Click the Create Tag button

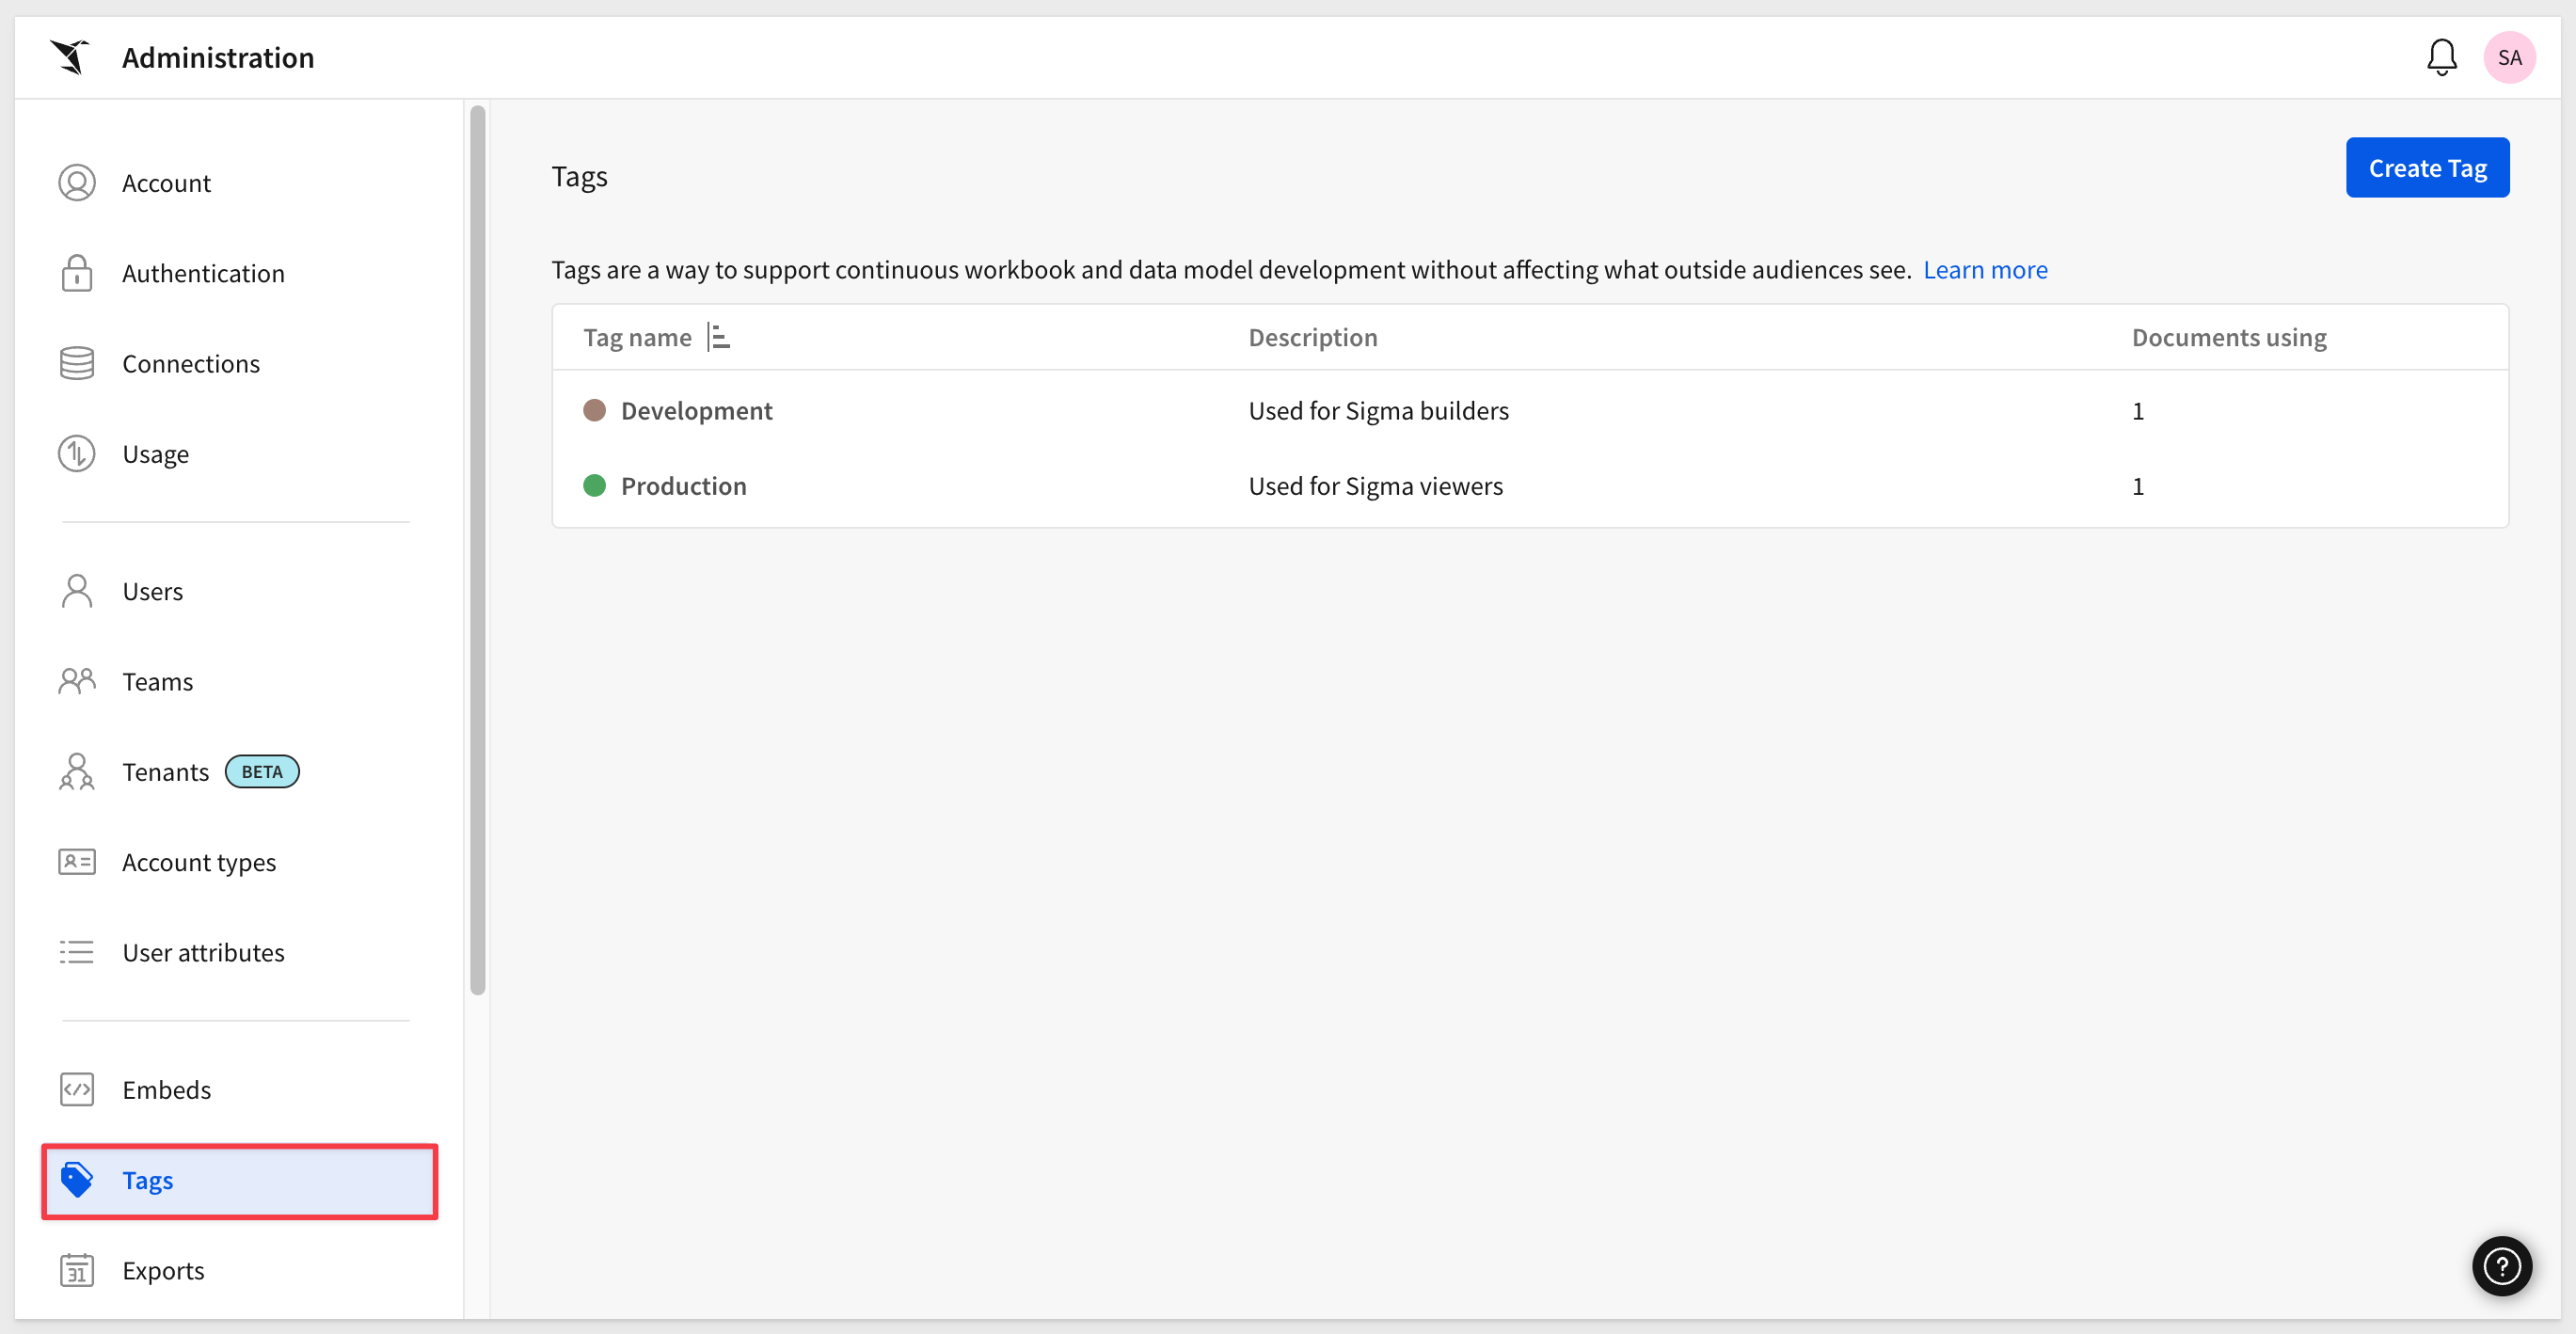click(x=2427, y=168)
